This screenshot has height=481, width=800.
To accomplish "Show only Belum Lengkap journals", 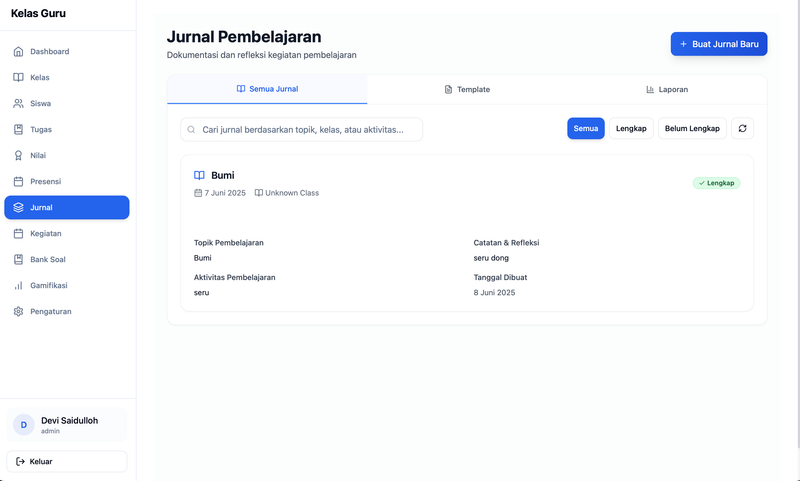I will coord(692,128).
